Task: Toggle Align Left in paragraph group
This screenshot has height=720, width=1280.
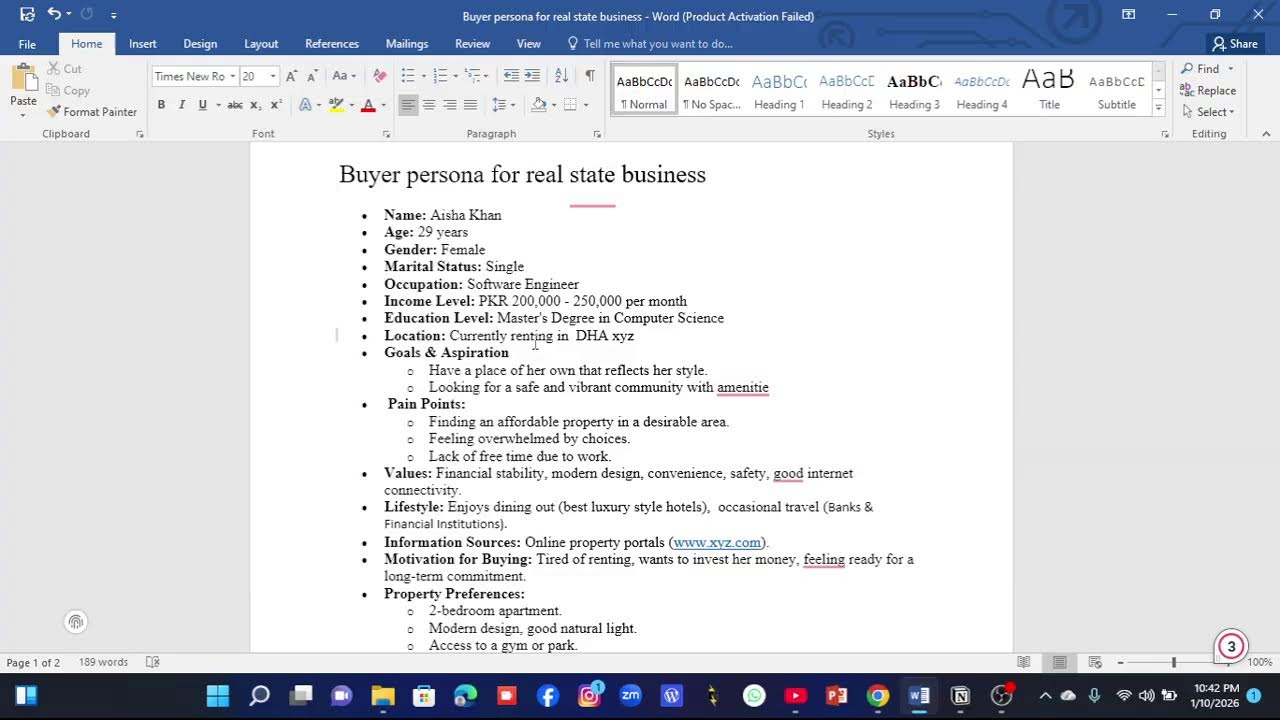Action: (x=408, y=105)
